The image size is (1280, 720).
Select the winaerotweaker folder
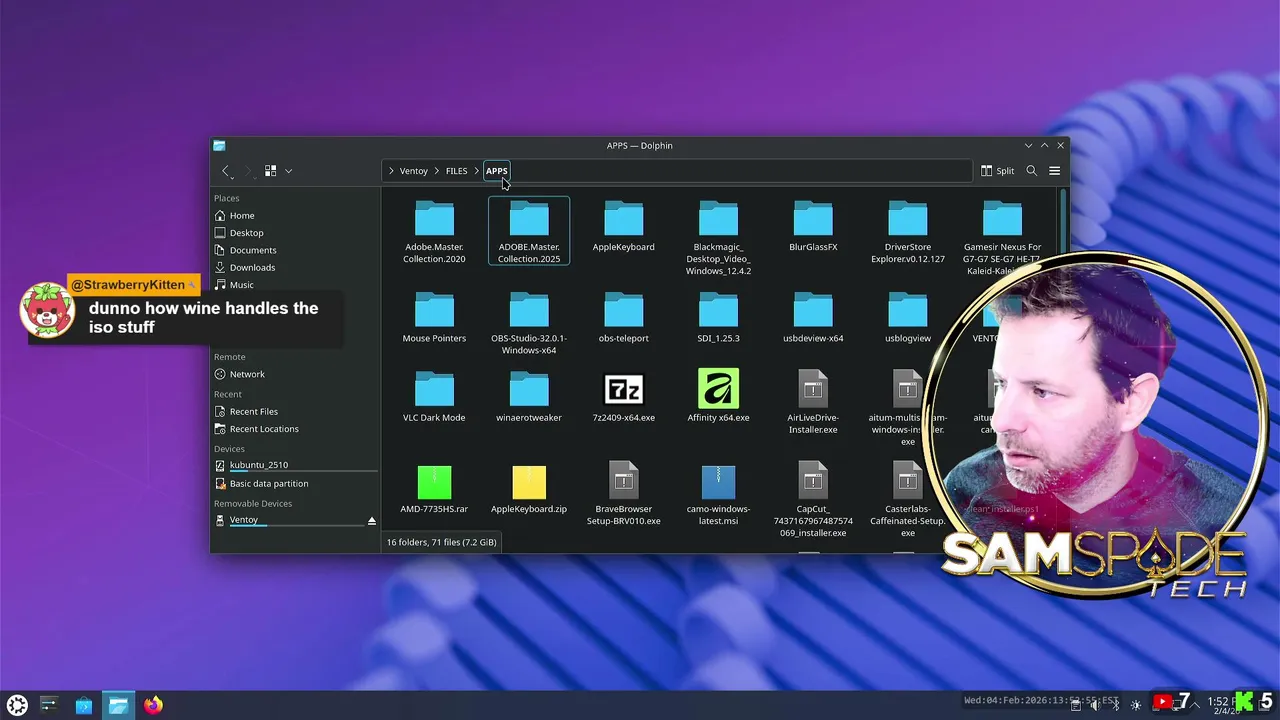point(529,397)
